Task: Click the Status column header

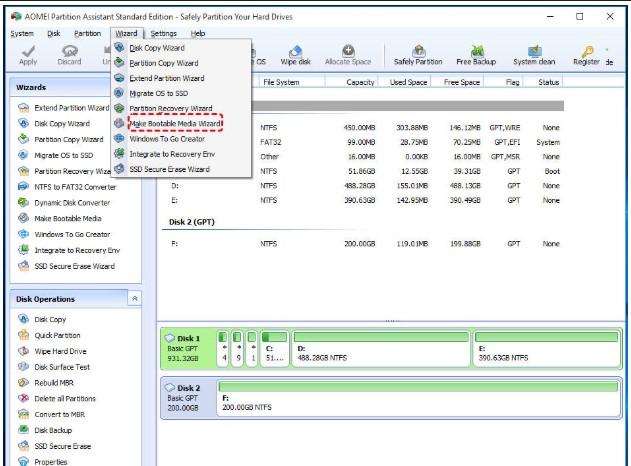Action: (543, 82)
